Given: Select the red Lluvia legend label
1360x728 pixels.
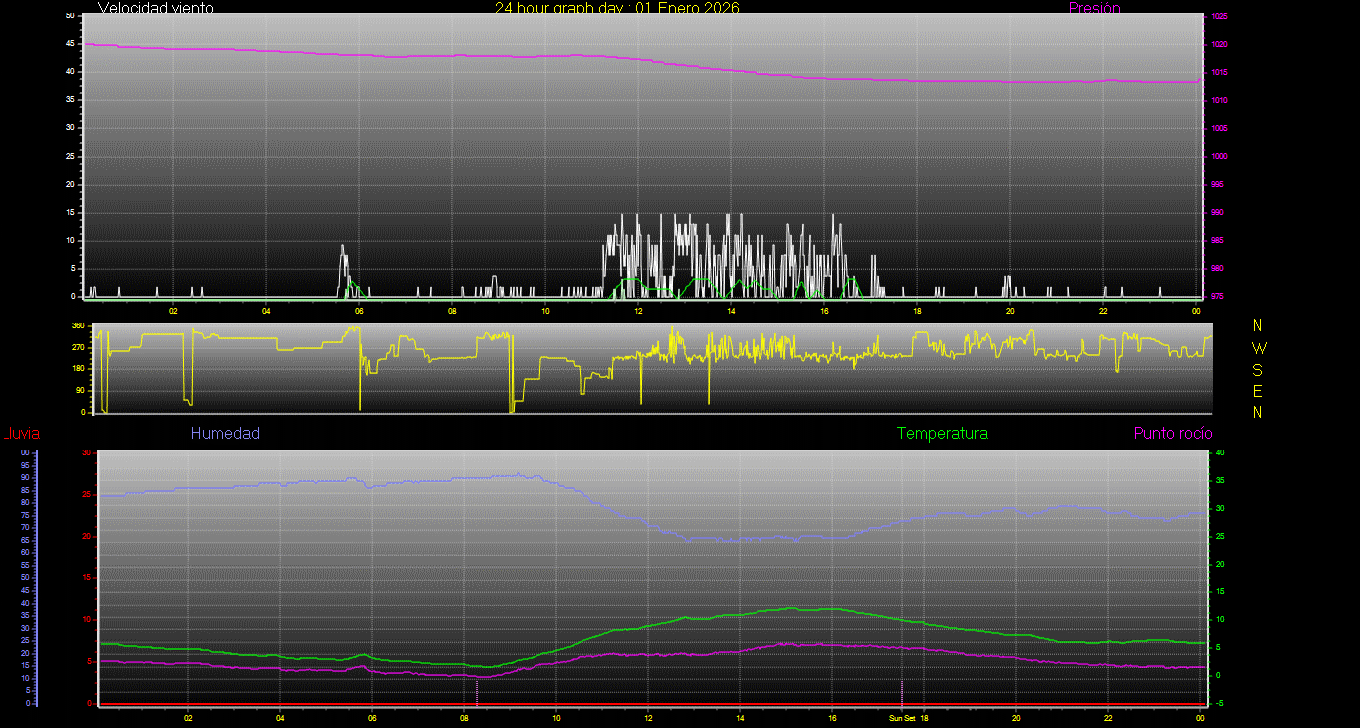Looking at the screenshot, I should tap(21, 434).
